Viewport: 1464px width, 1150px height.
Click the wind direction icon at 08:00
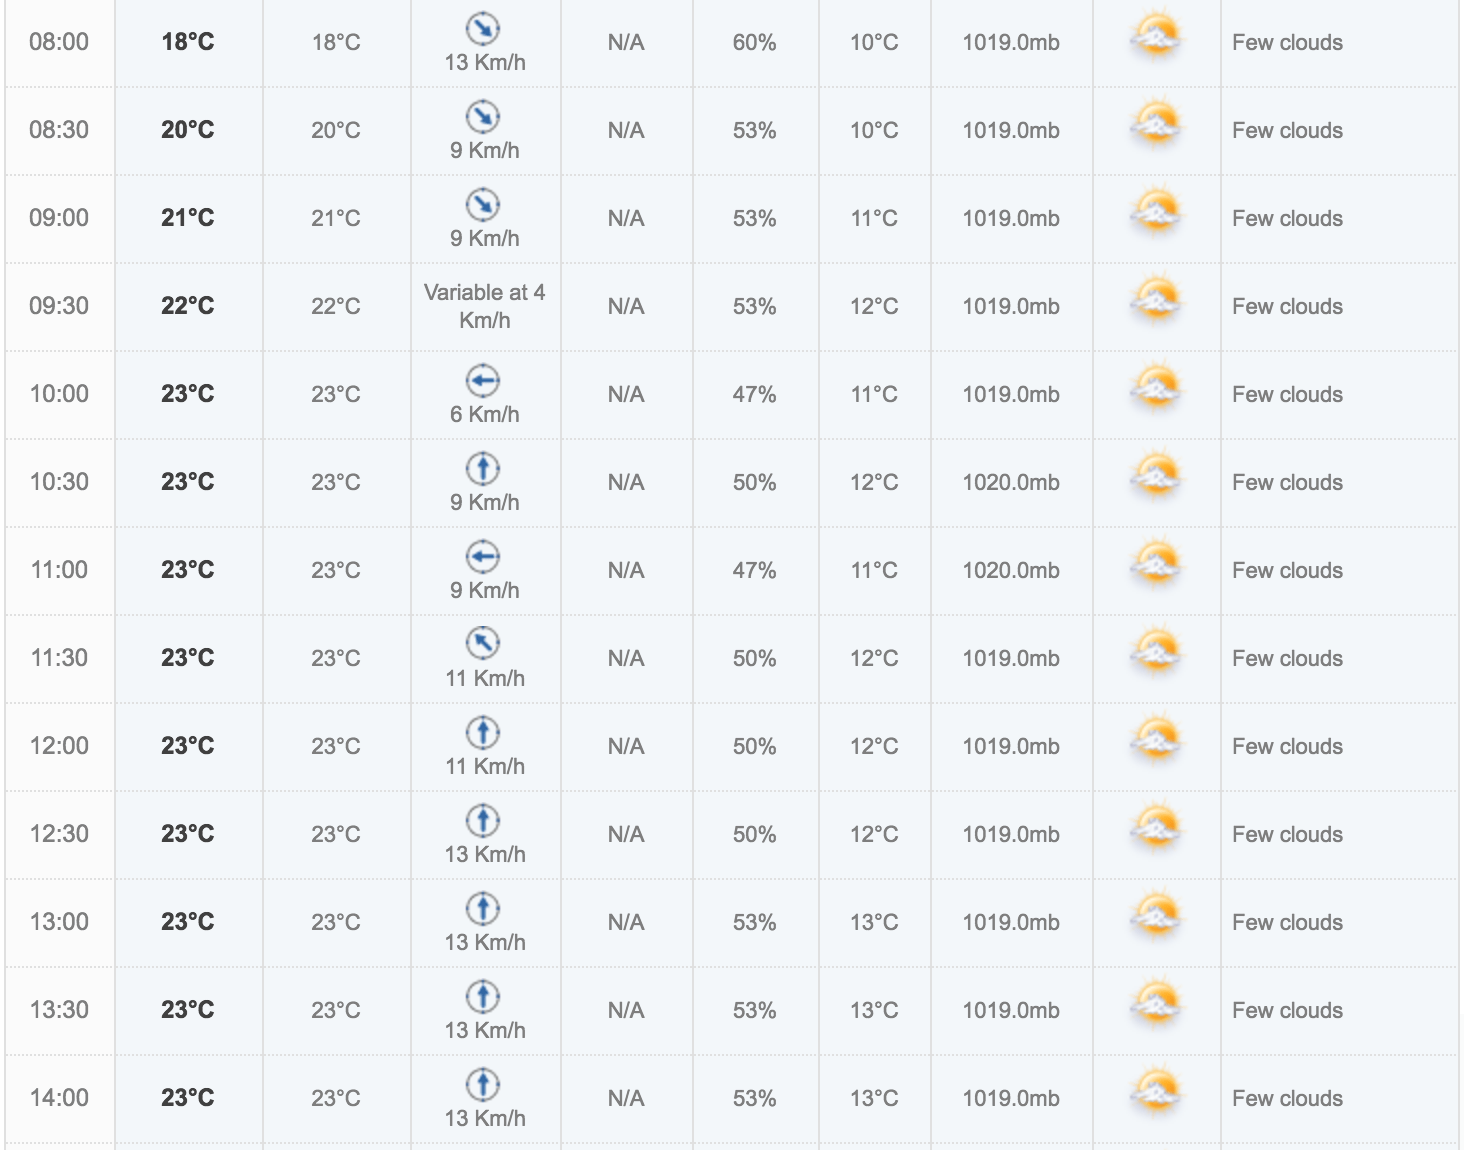(x=483, y=29)
